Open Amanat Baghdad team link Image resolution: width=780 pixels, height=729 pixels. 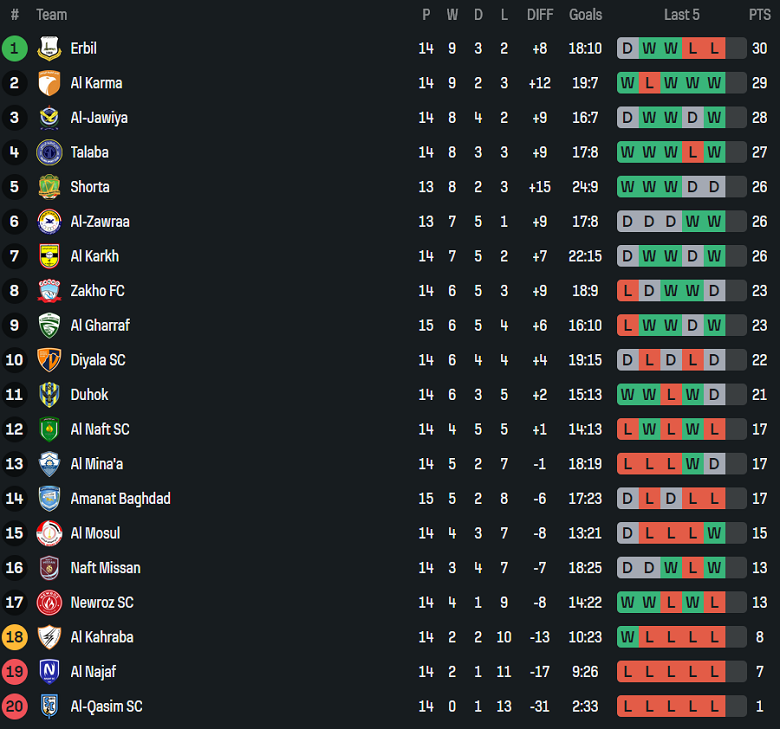120,498
